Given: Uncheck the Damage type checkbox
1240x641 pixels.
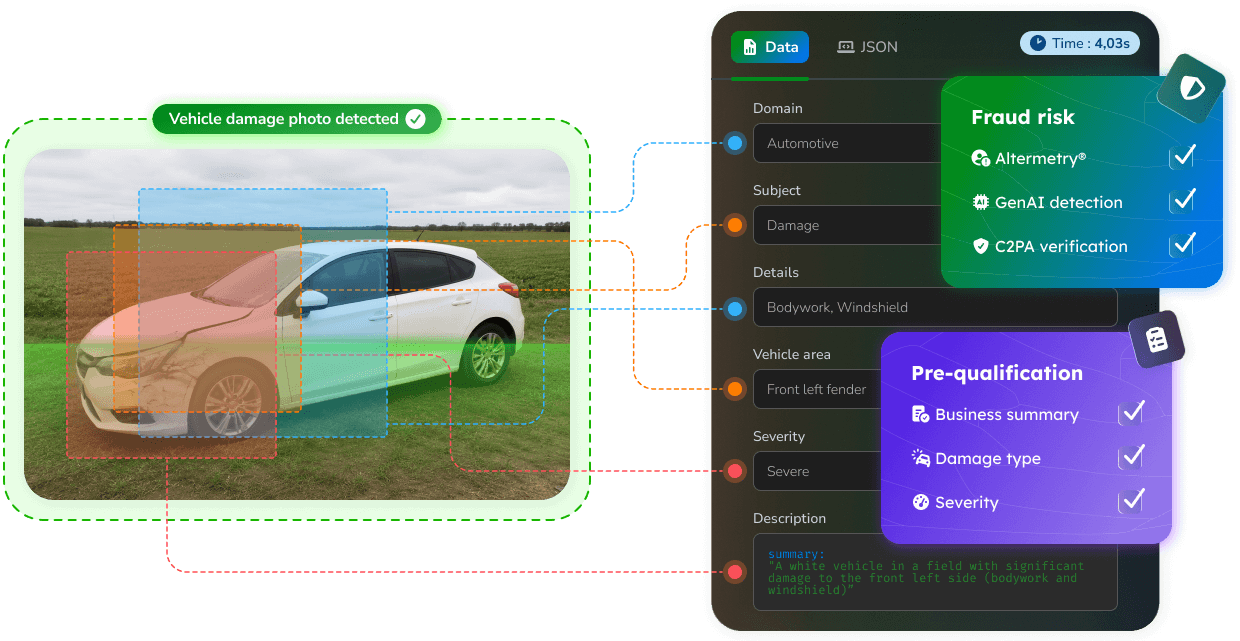Looking at the screenshot, I should 1131,457.
